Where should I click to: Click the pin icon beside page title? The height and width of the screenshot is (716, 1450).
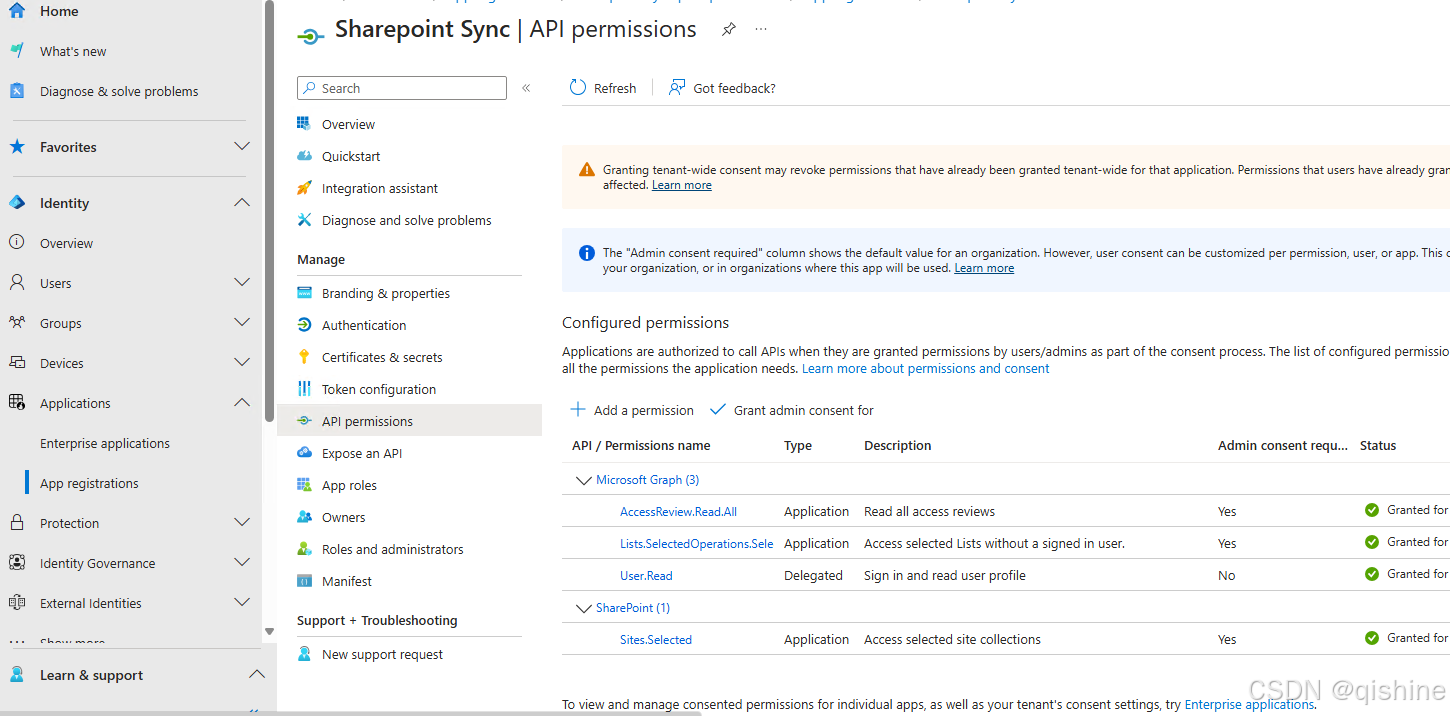click(729, 30)
